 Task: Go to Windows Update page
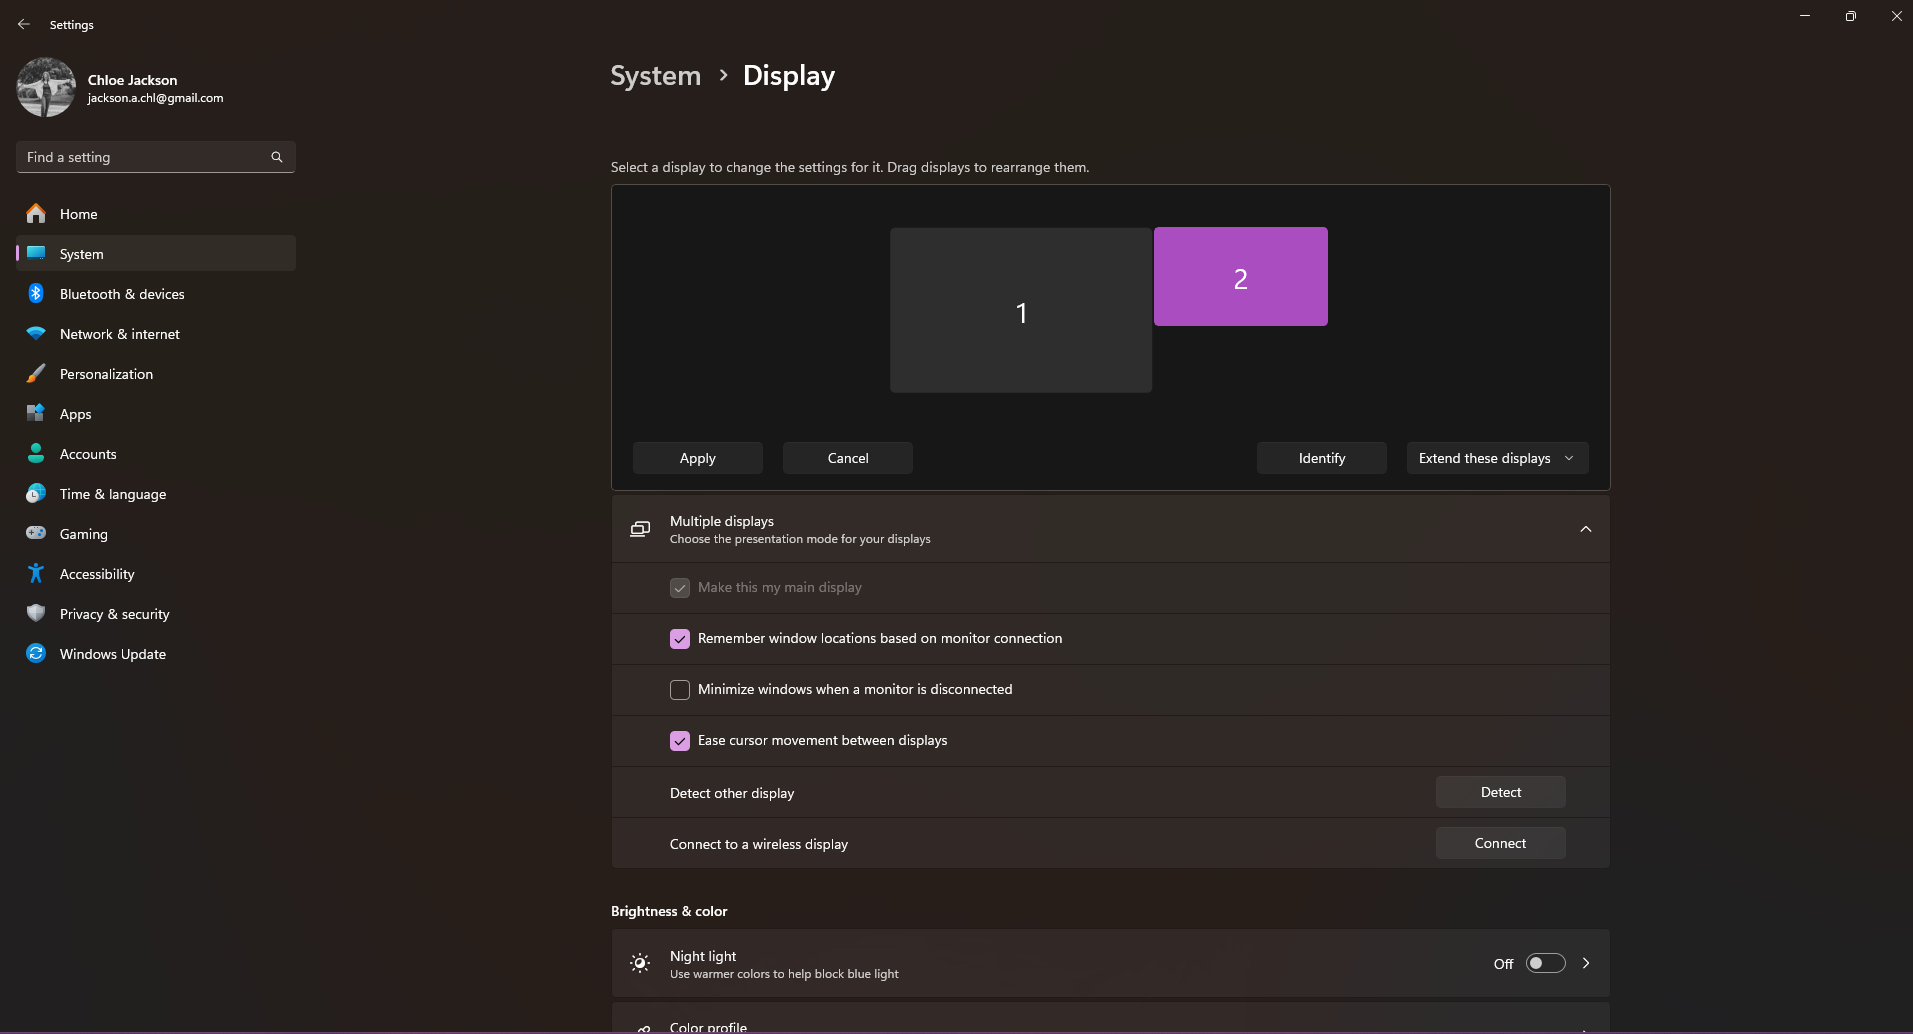(x=156, y=653)
